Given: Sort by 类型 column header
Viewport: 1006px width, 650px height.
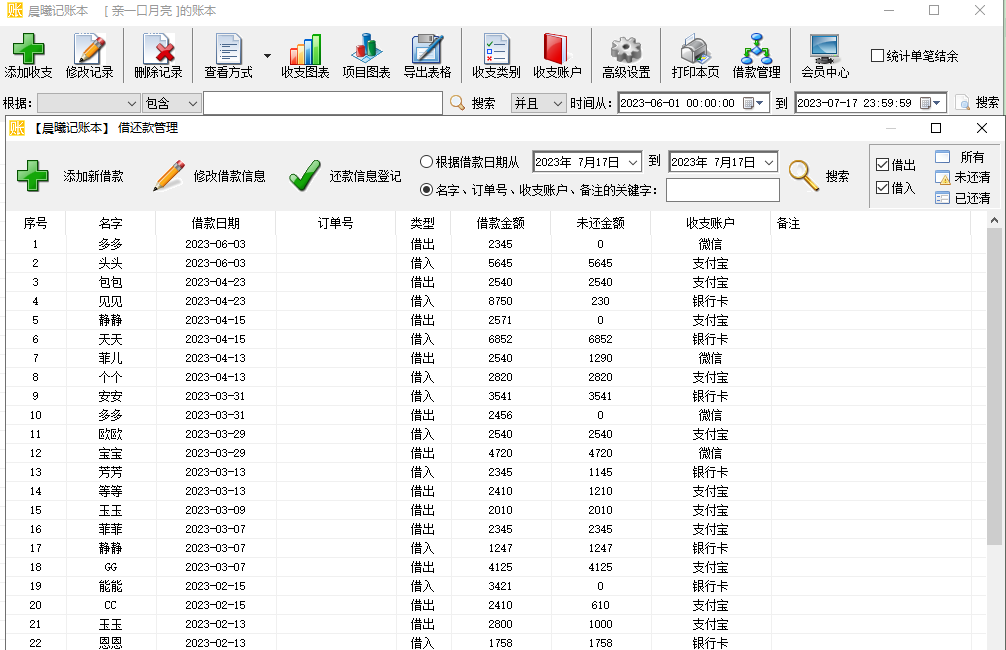Looking at the screenshot, I should (423, 223).
